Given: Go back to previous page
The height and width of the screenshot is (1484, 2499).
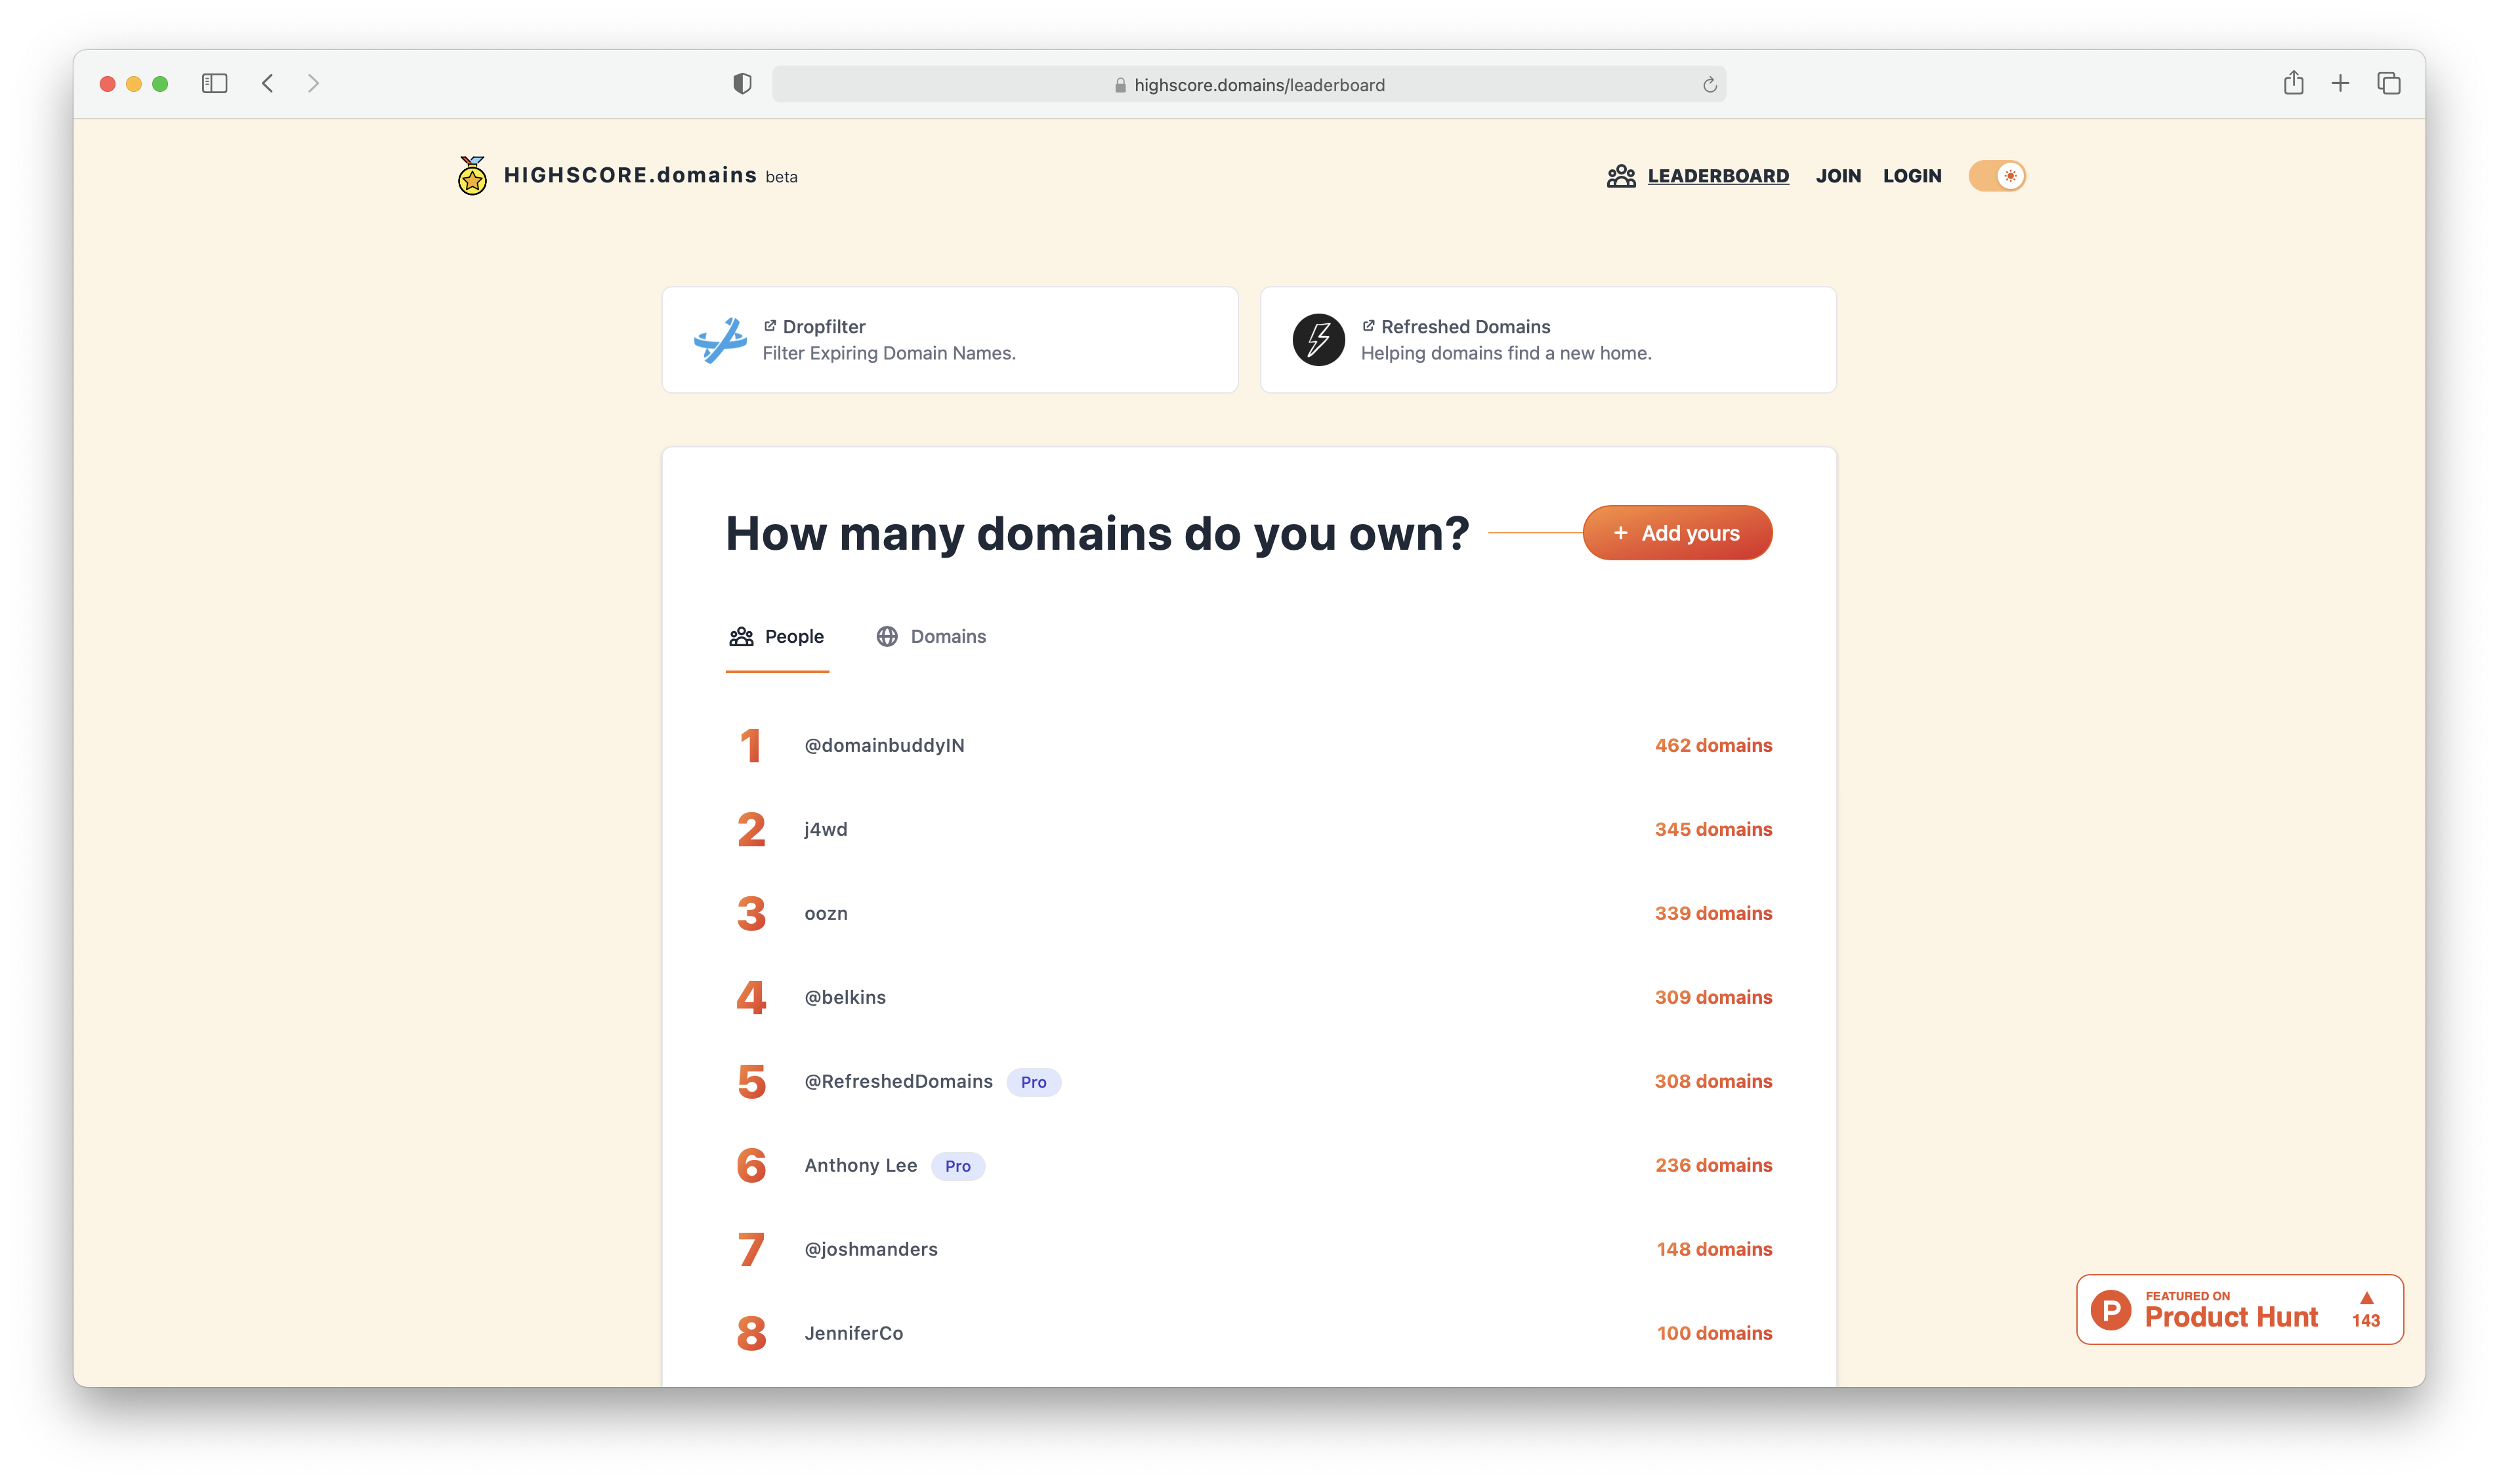Looking at the screenshot, I should (267, 84).
